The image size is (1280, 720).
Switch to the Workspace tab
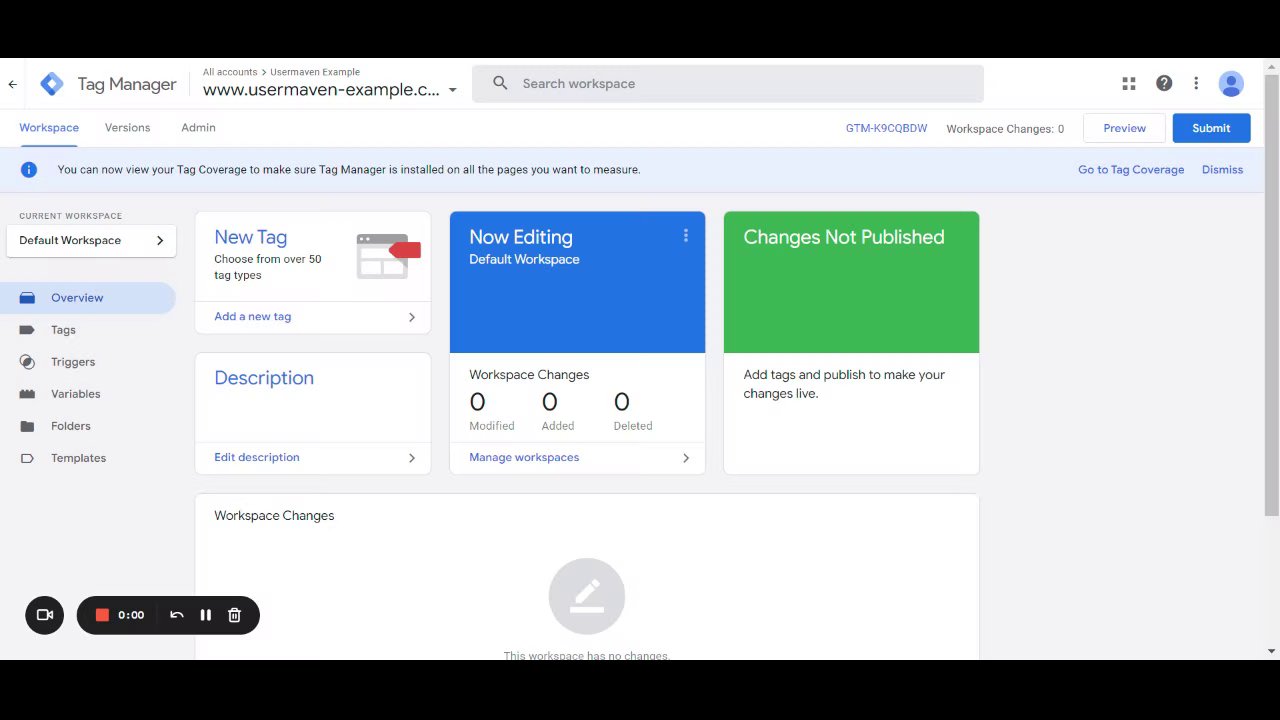(49, 128)
